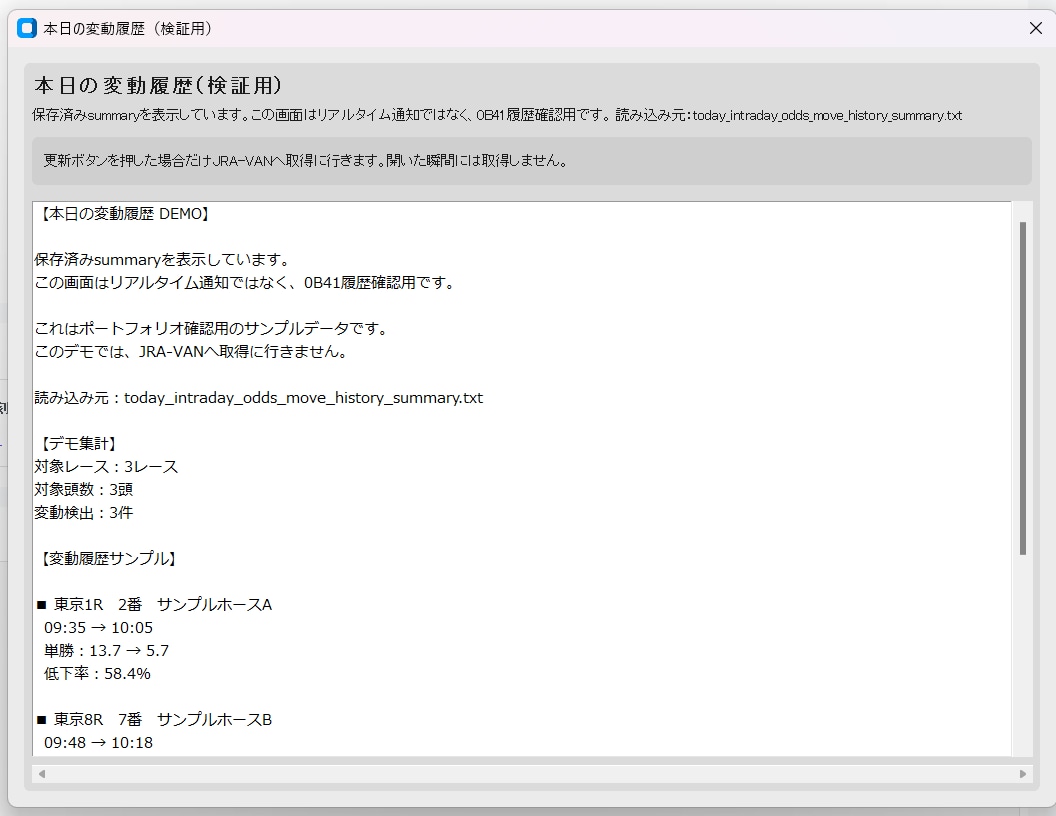
Task: Click the 【変動履歴サンプル】 section header
Action: [x=108, y=559]
